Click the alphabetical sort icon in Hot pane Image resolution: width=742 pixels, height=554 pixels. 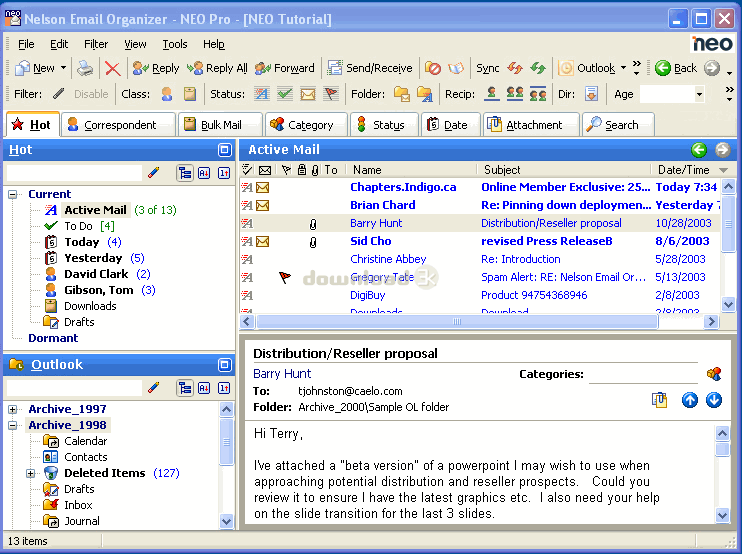tap(204, 173)
